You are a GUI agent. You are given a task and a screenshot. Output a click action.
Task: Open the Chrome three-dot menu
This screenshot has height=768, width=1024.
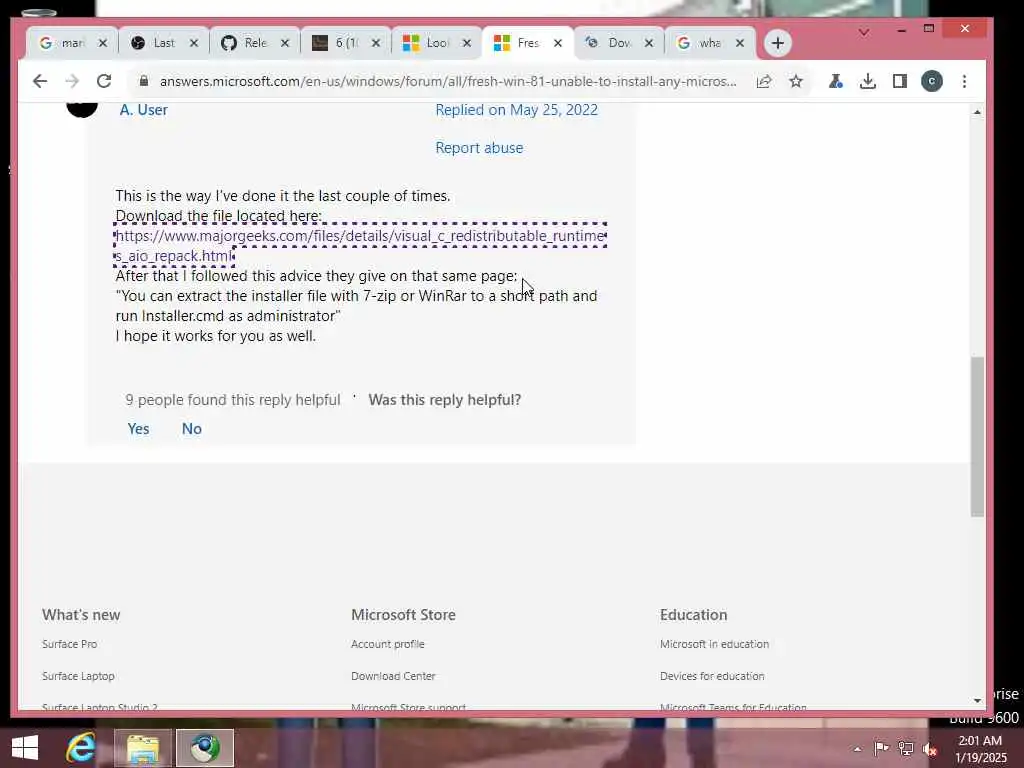pos(965,81)
